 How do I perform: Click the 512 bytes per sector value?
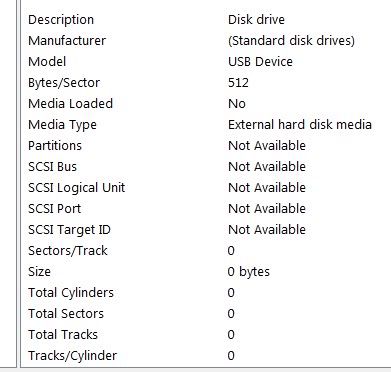238,83
